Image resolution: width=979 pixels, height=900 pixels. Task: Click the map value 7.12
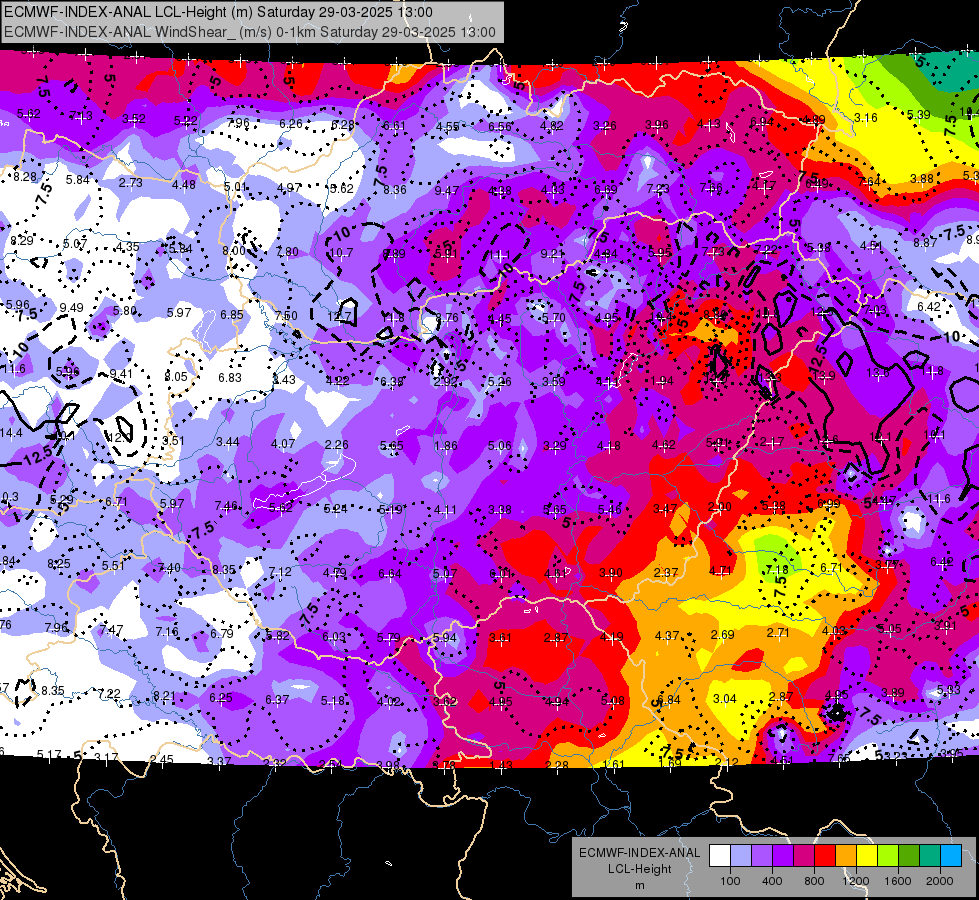click(x=280, y=571)
